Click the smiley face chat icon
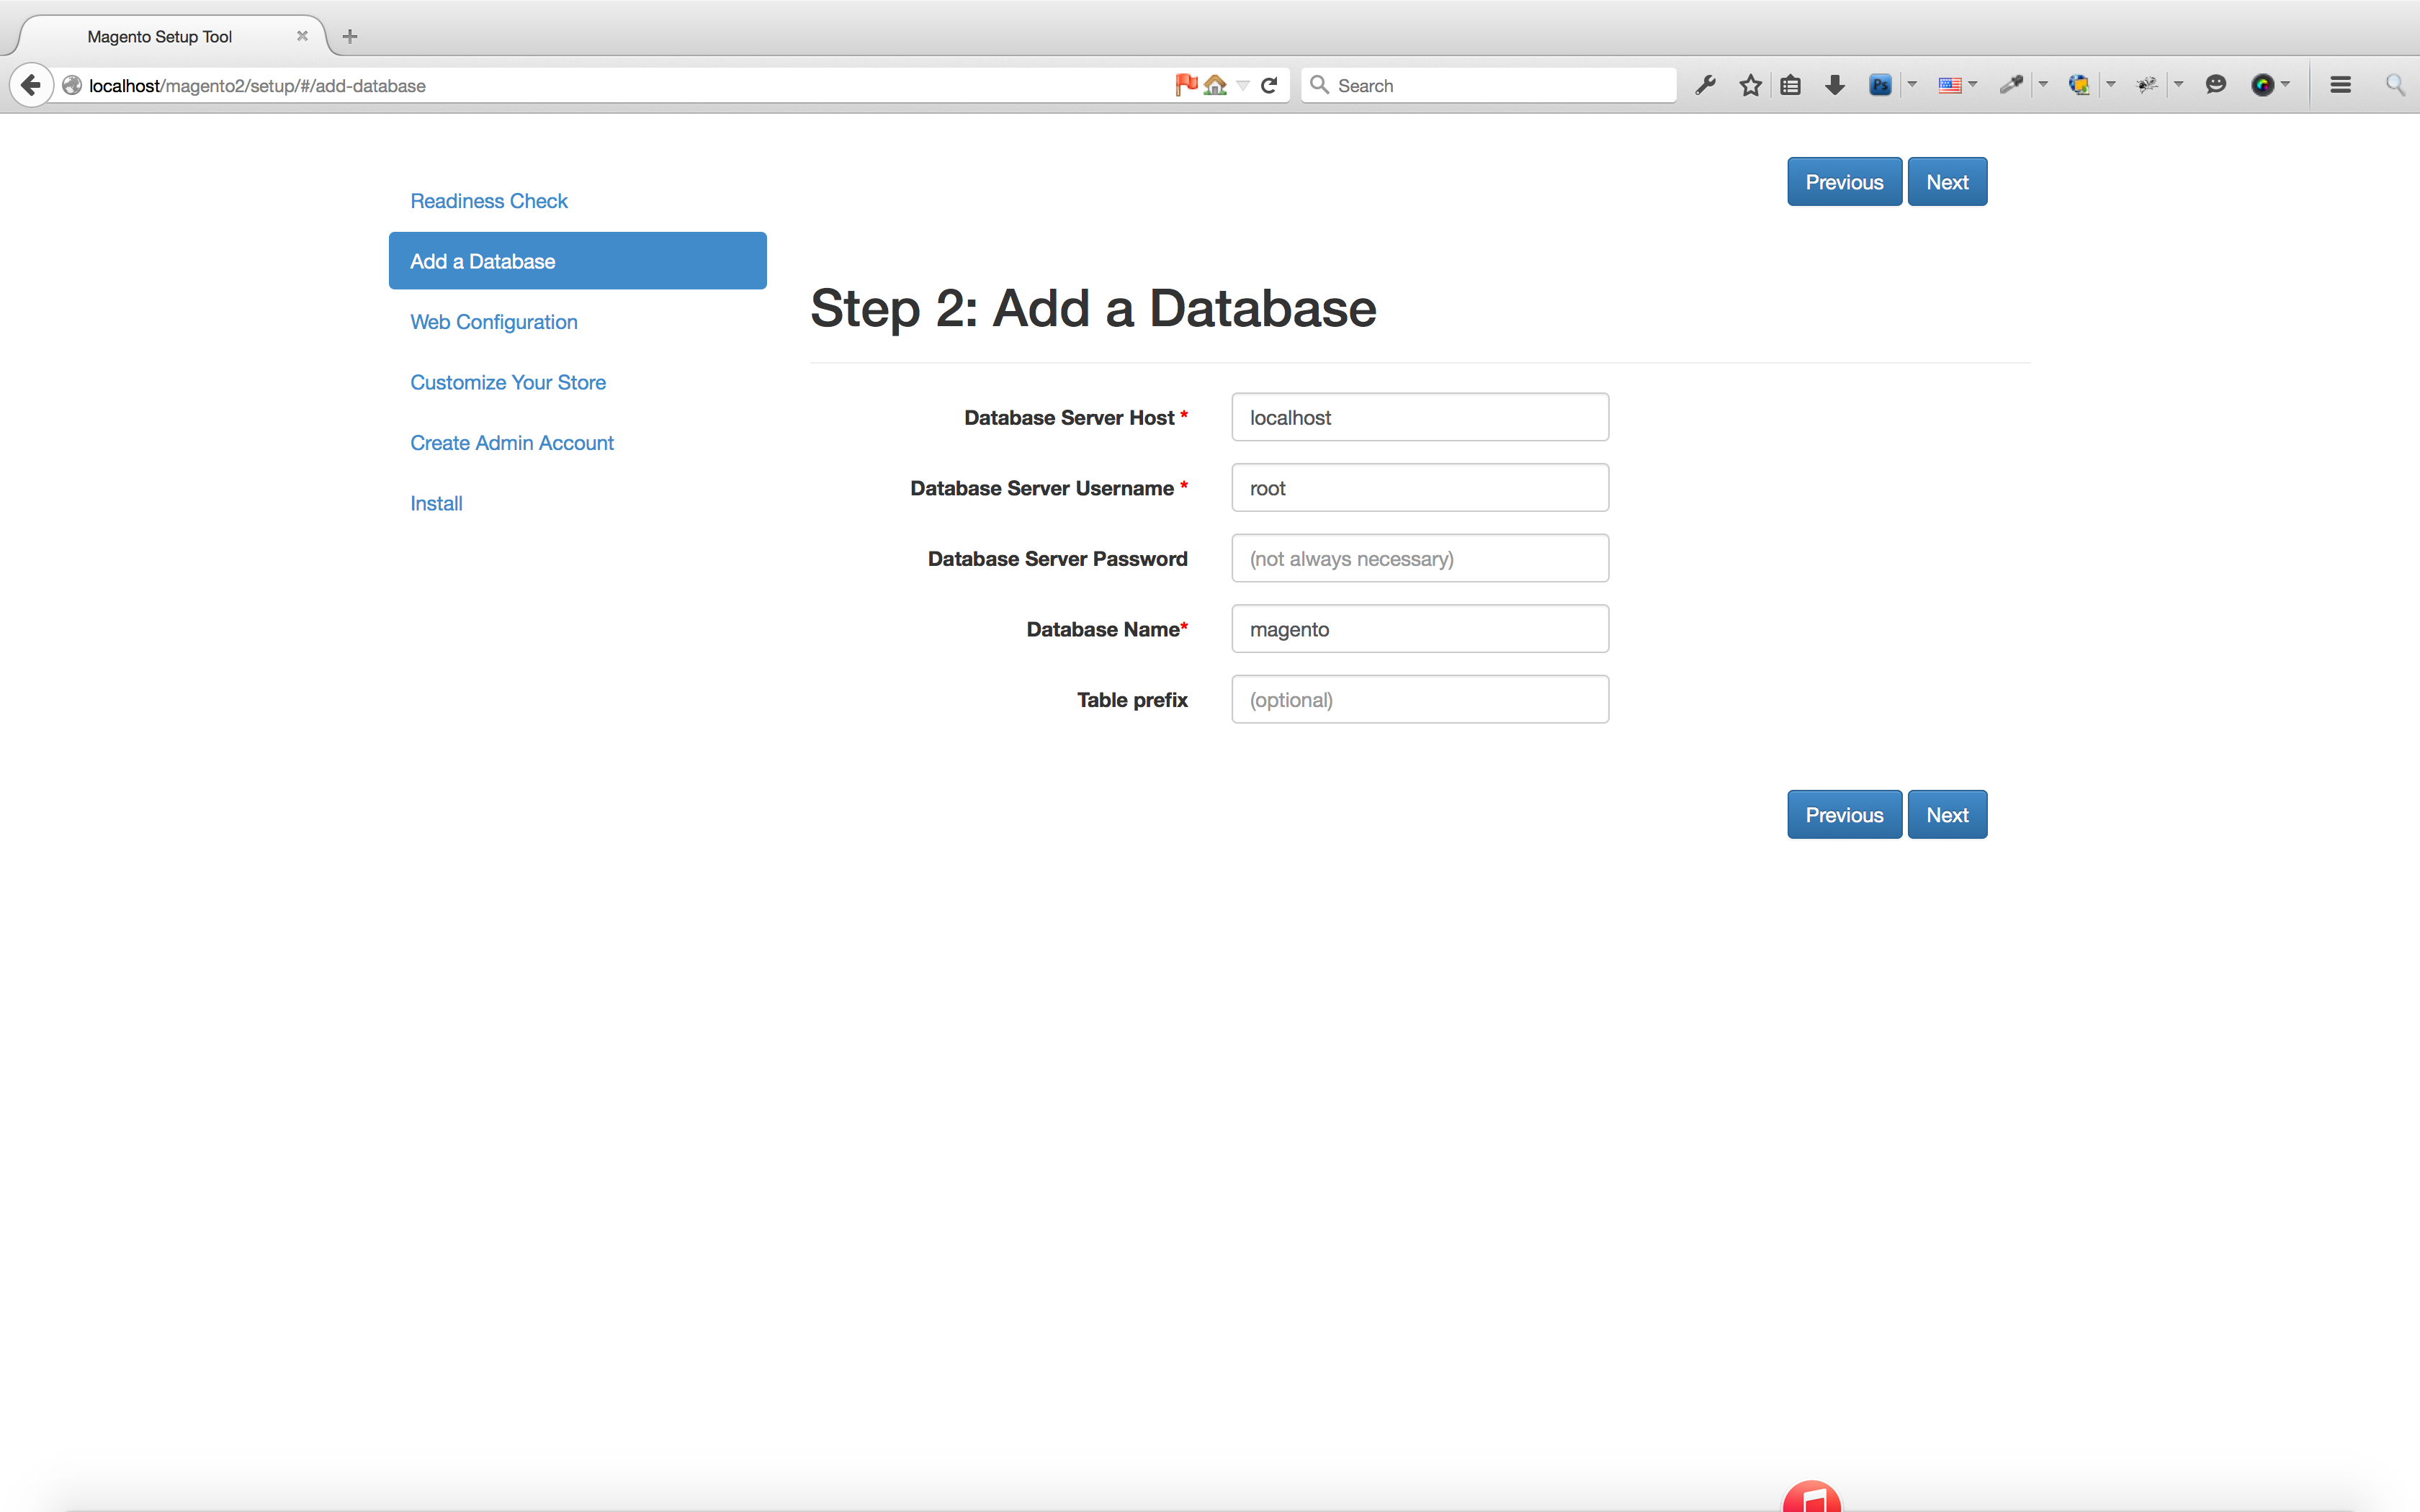Viewport: 2420px width, 1512px height. [2215, 85]
